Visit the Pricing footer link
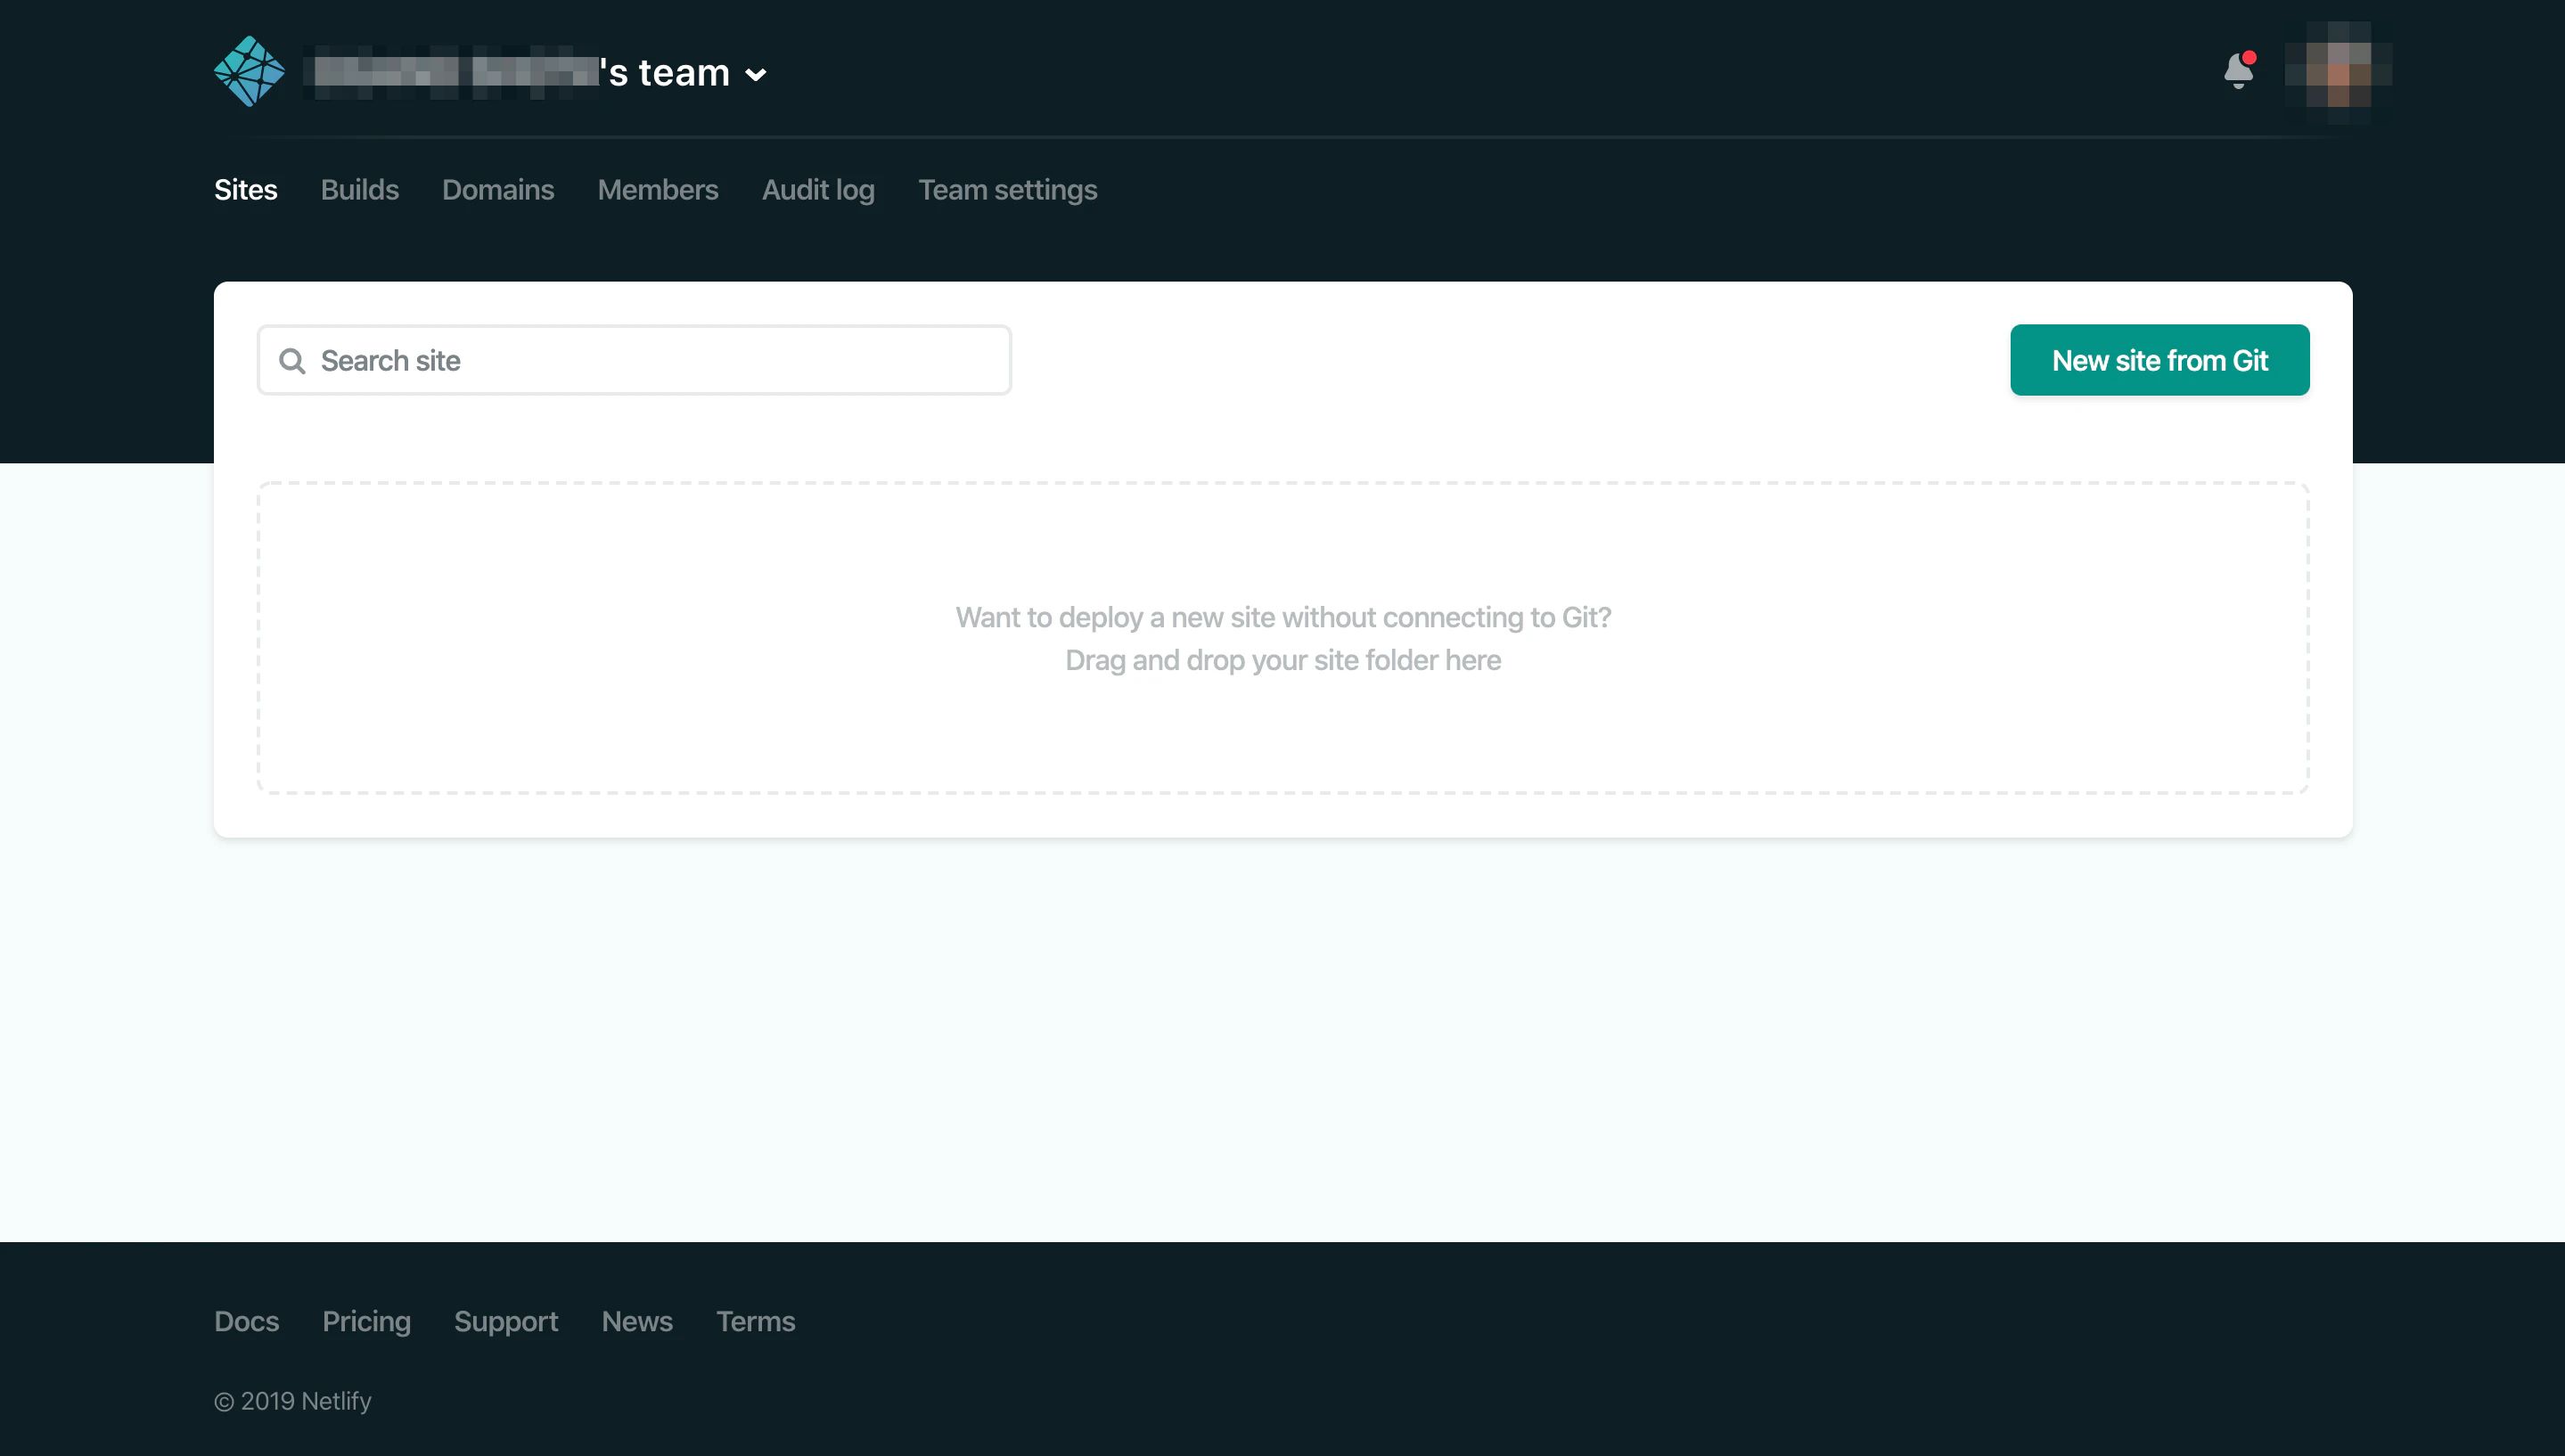Image resolution: width=2565 pixels, height=1456 pixels. click(366, 1321)
